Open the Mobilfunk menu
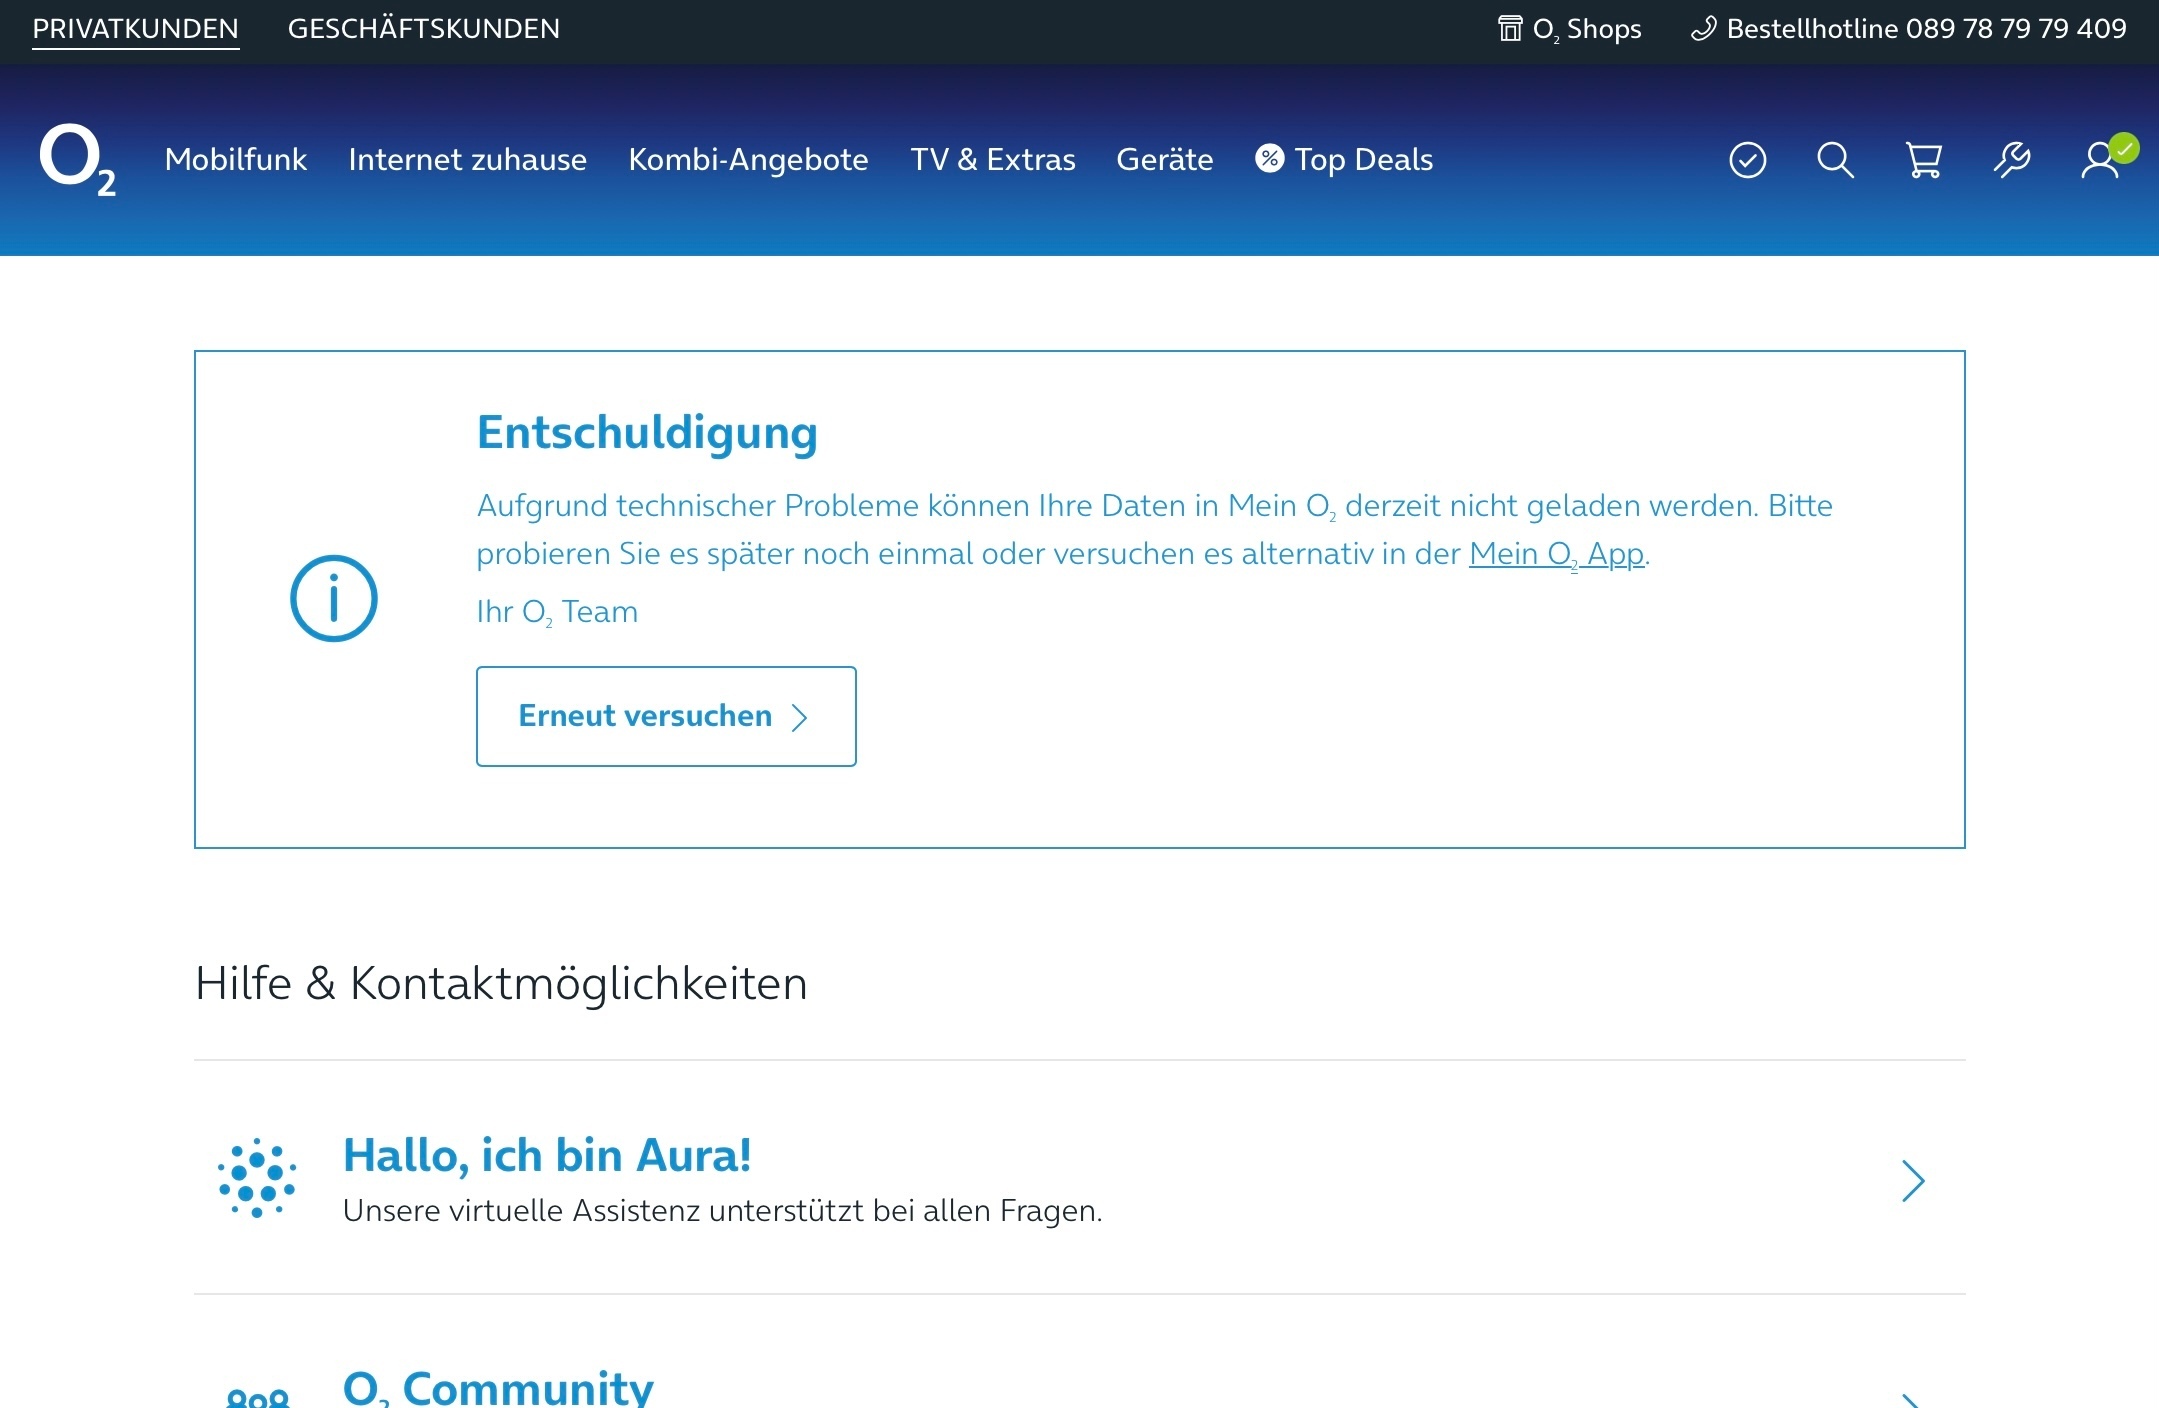2159x1408 pixels. 235,159
